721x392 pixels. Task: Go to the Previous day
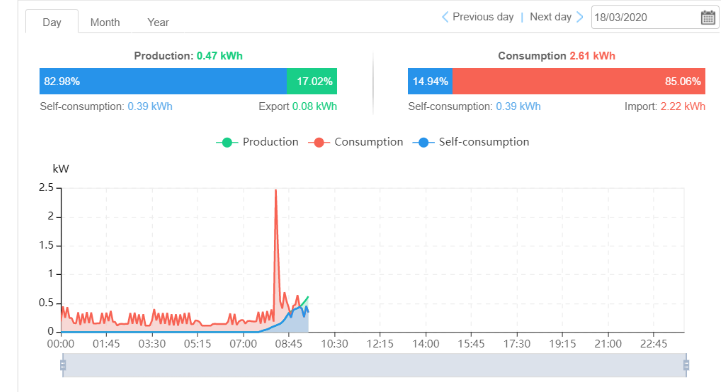(483, 17)
